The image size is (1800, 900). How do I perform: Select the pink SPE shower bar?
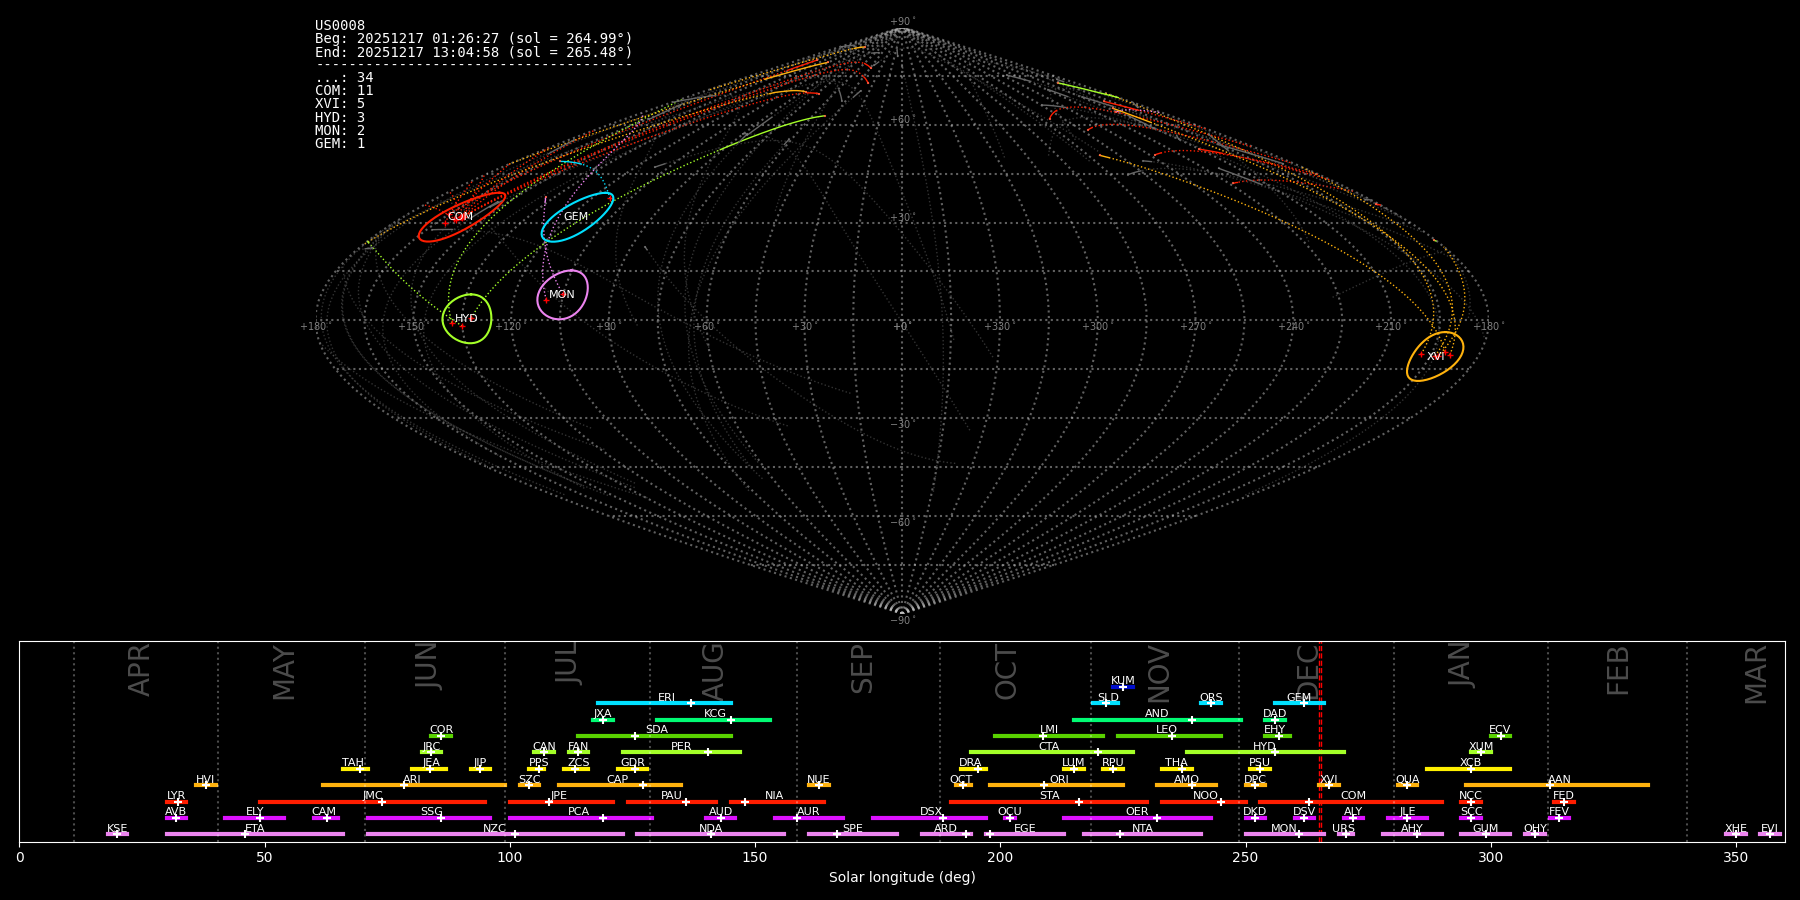tap(853, 834)
